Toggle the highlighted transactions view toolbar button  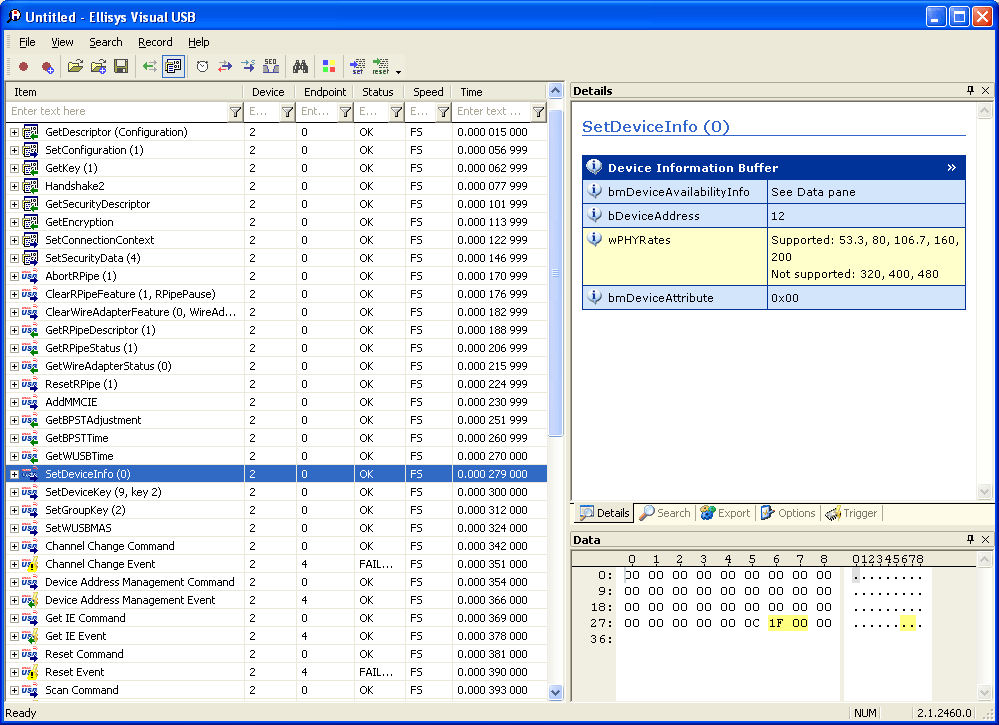(173, 67)
